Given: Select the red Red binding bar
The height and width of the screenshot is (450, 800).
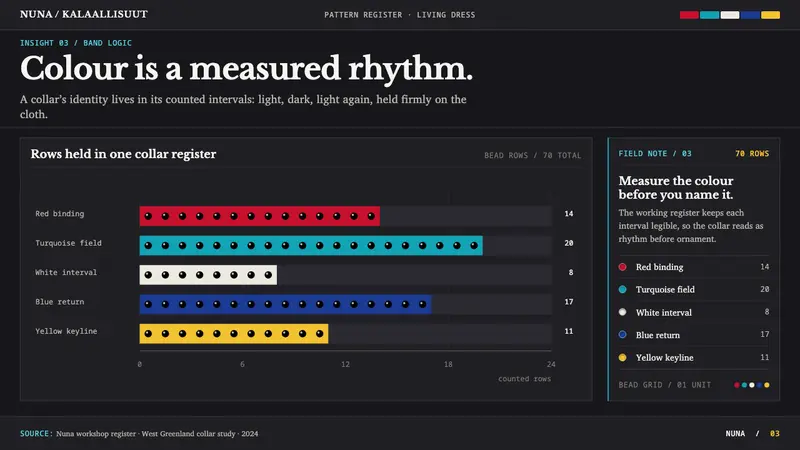Looking at the screenshot, I should (260, 216).
